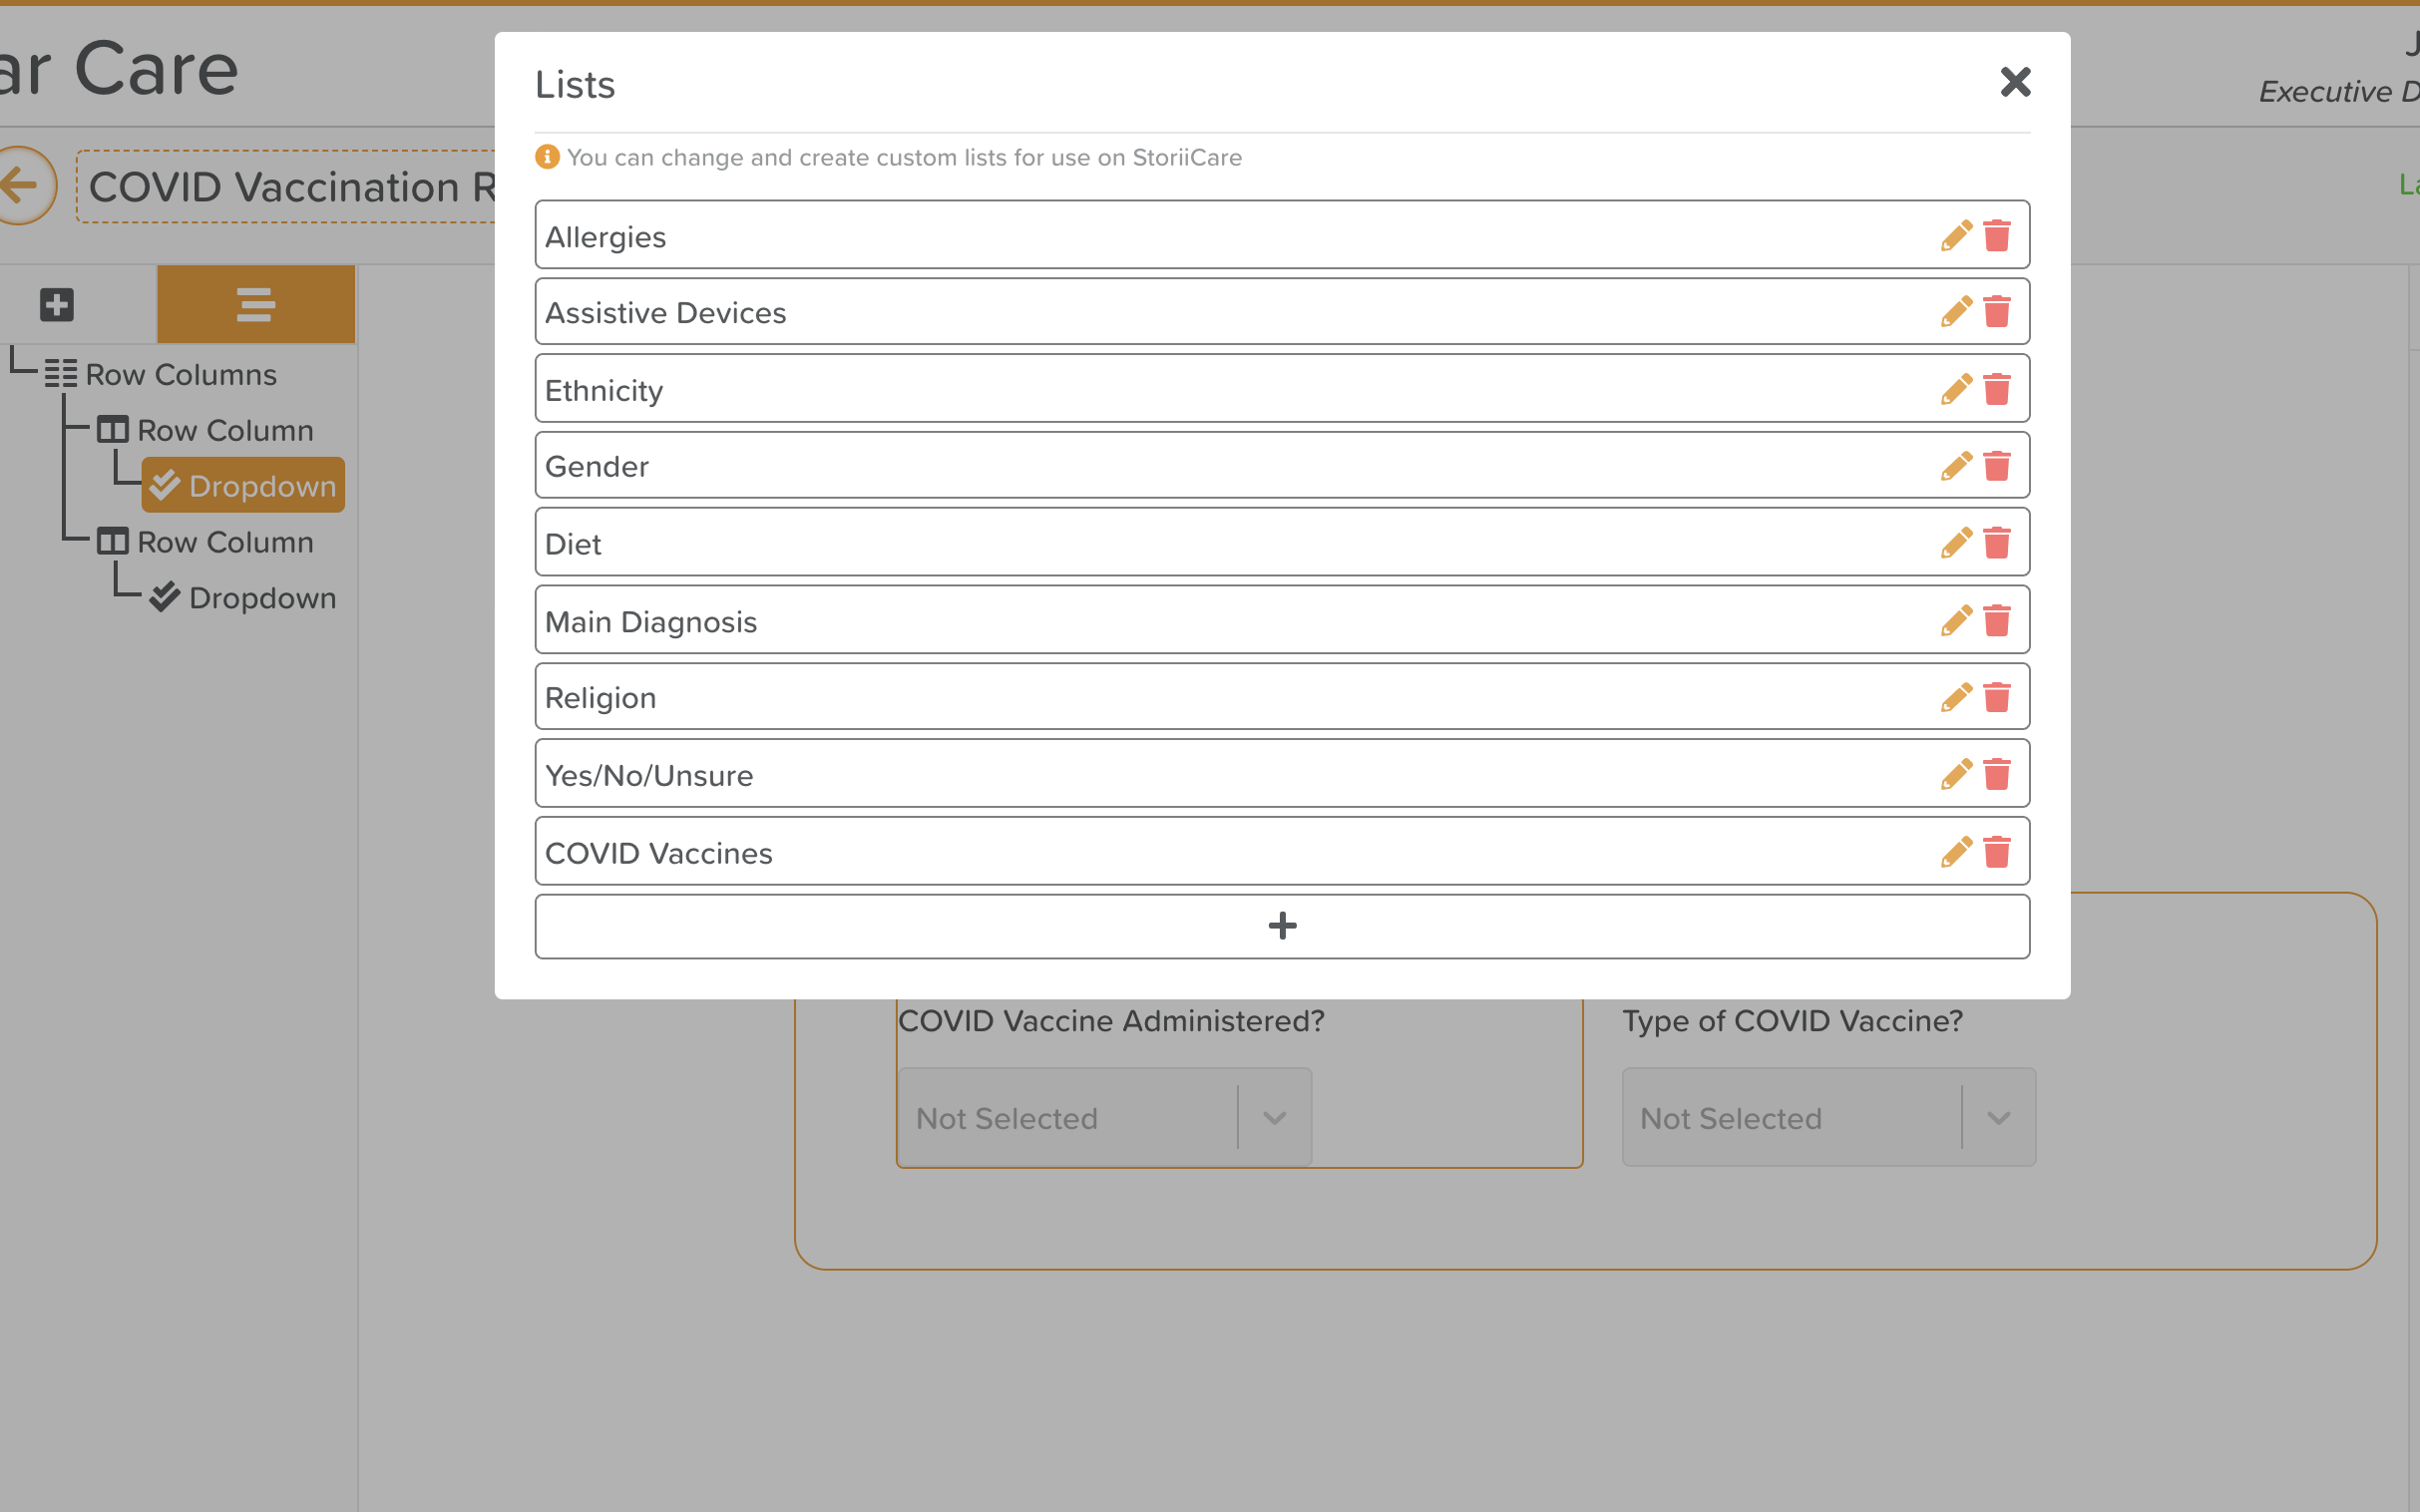Toggle the Row Columns tree item visibility
The height and width of the screenshot is (1512, 2420).
point(63,375)
